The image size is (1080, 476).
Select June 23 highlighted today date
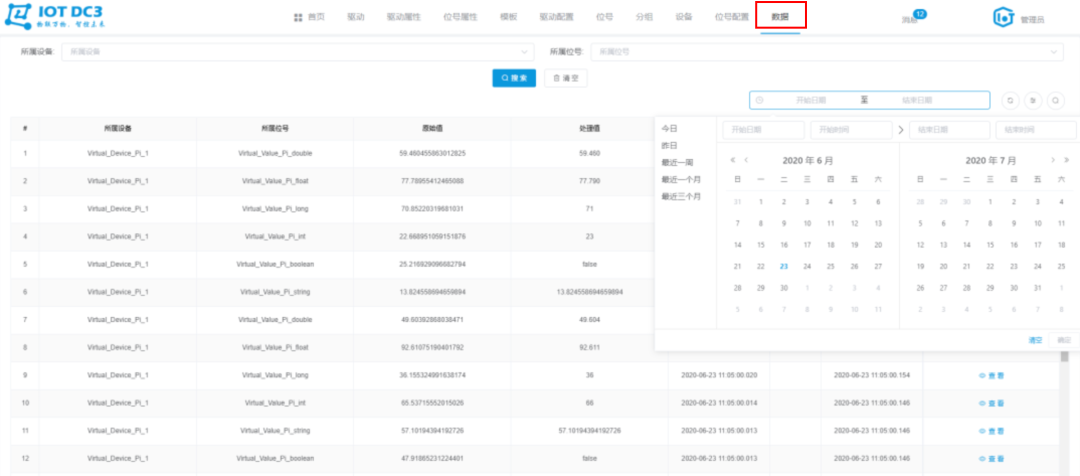tap(784, 267)
